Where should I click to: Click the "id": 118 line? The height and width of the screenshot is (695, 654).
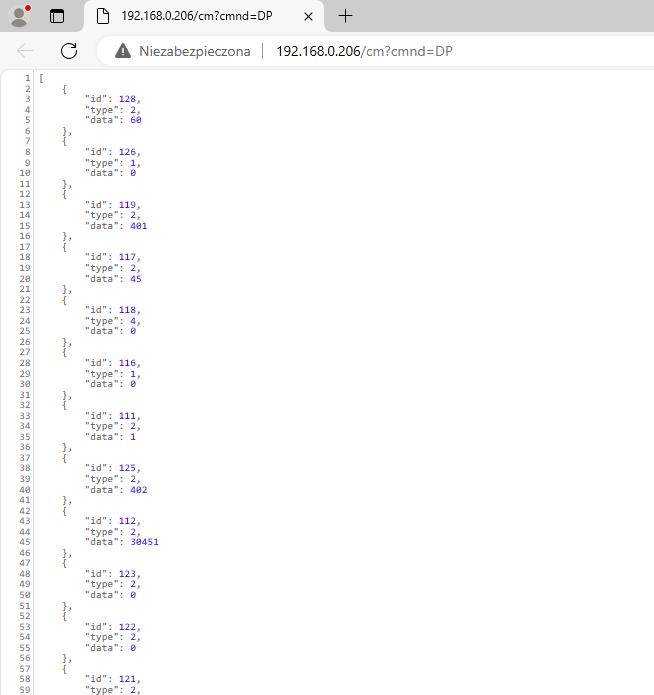pos(113,310)
